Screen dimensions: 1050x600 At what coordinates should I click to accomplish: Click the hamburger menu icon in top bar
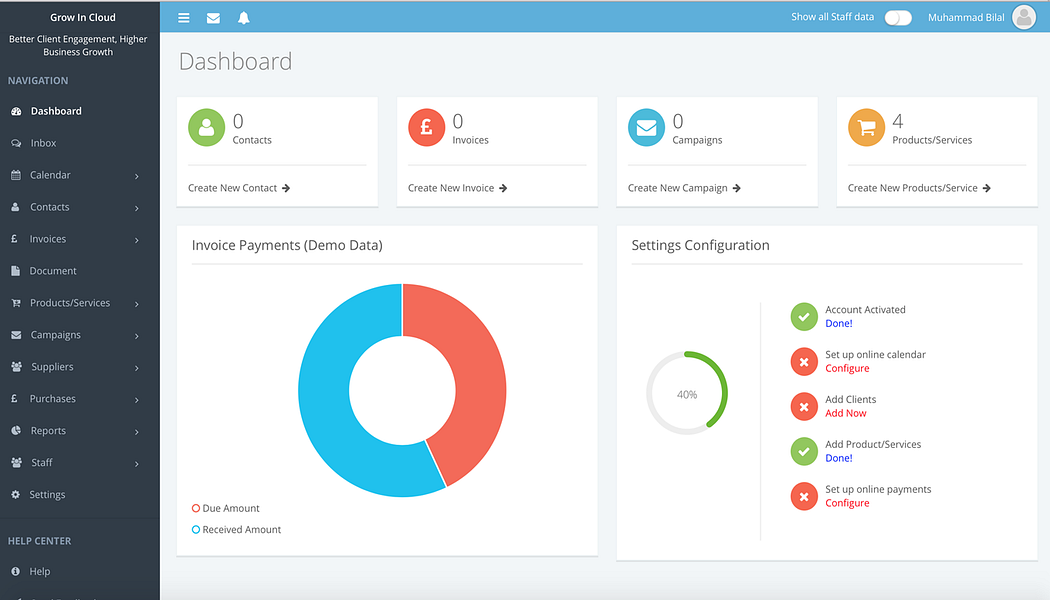coord(183,18)
